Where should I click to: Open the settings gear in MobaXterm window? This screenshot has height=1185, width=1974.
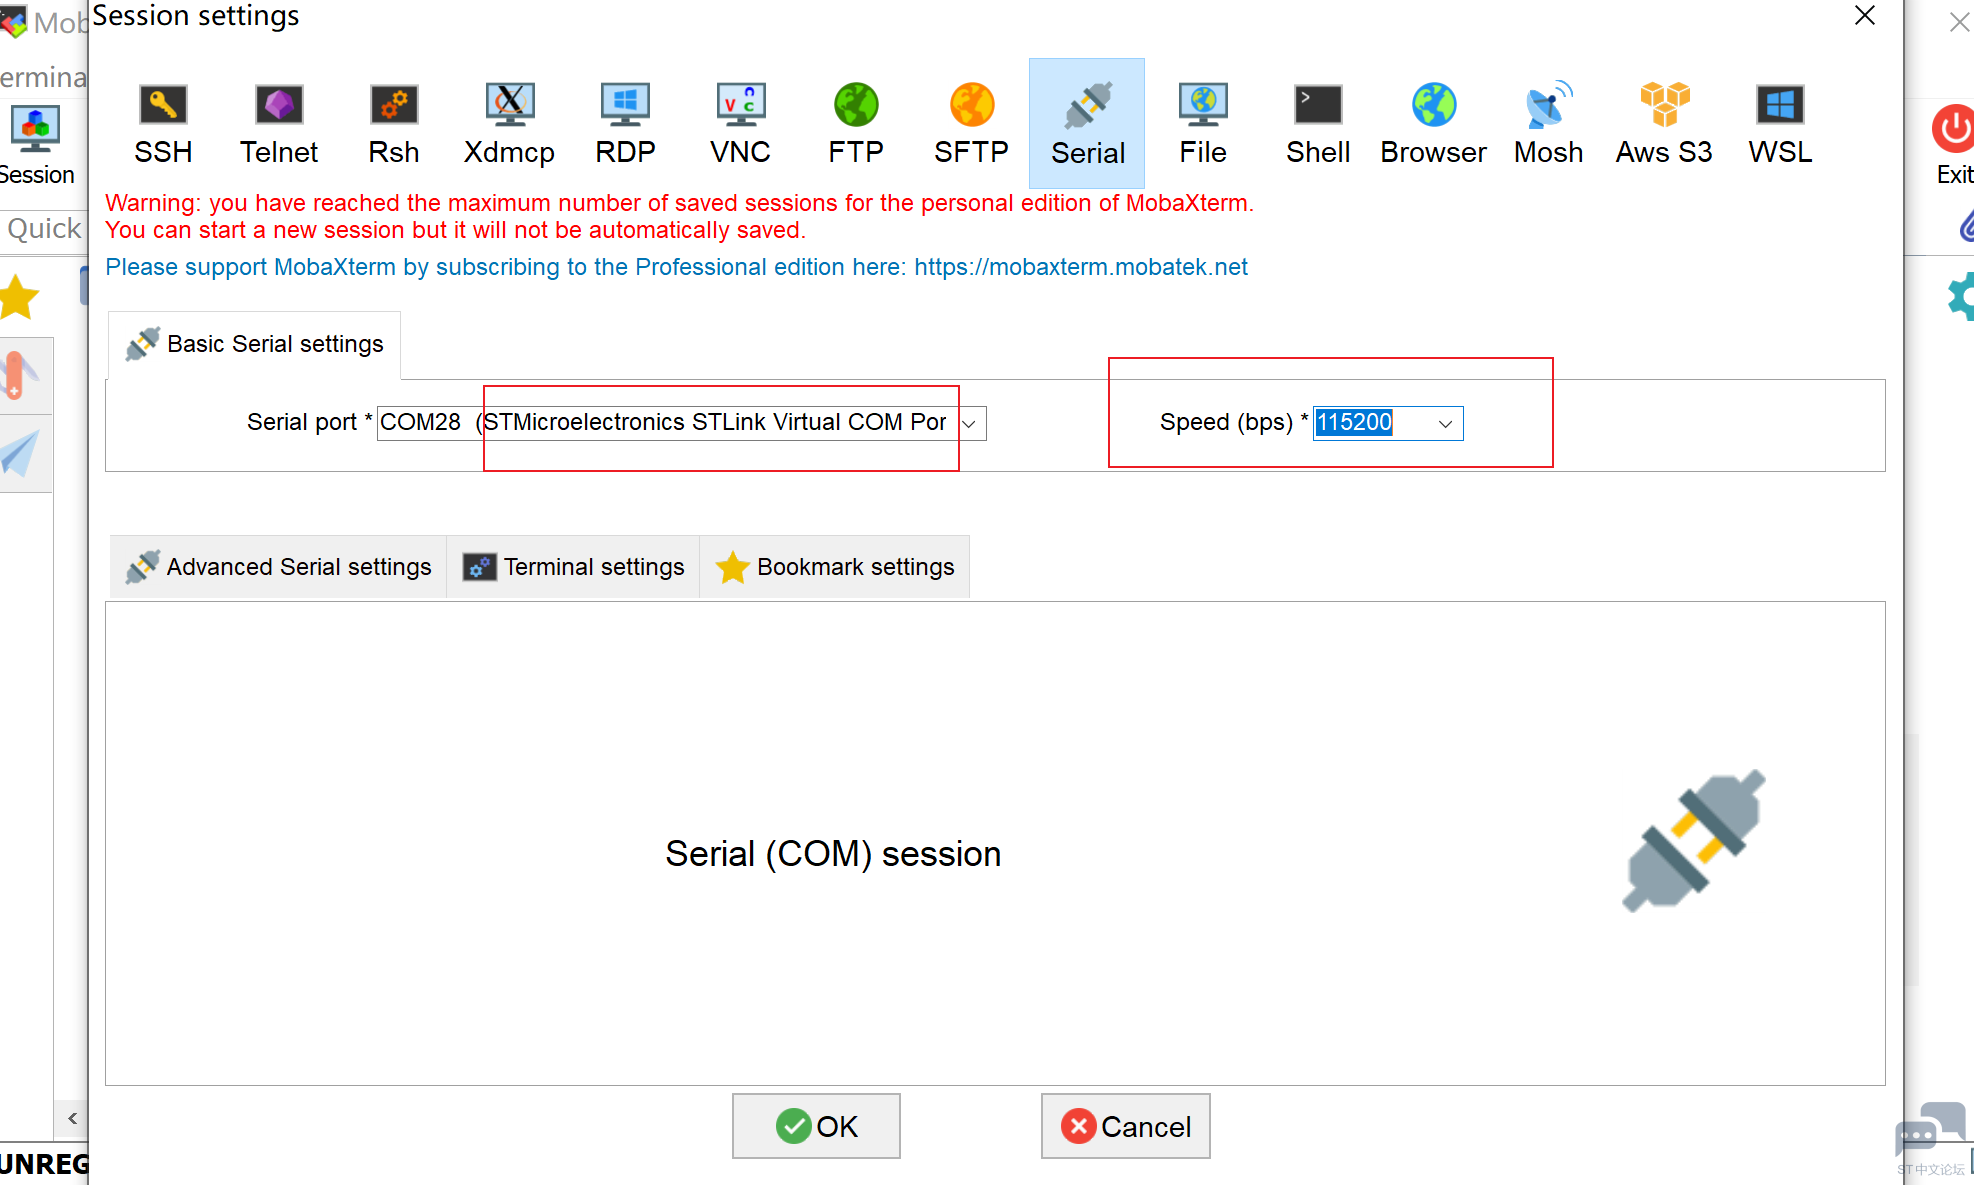pyautogui.click(x=1962, y=297)
